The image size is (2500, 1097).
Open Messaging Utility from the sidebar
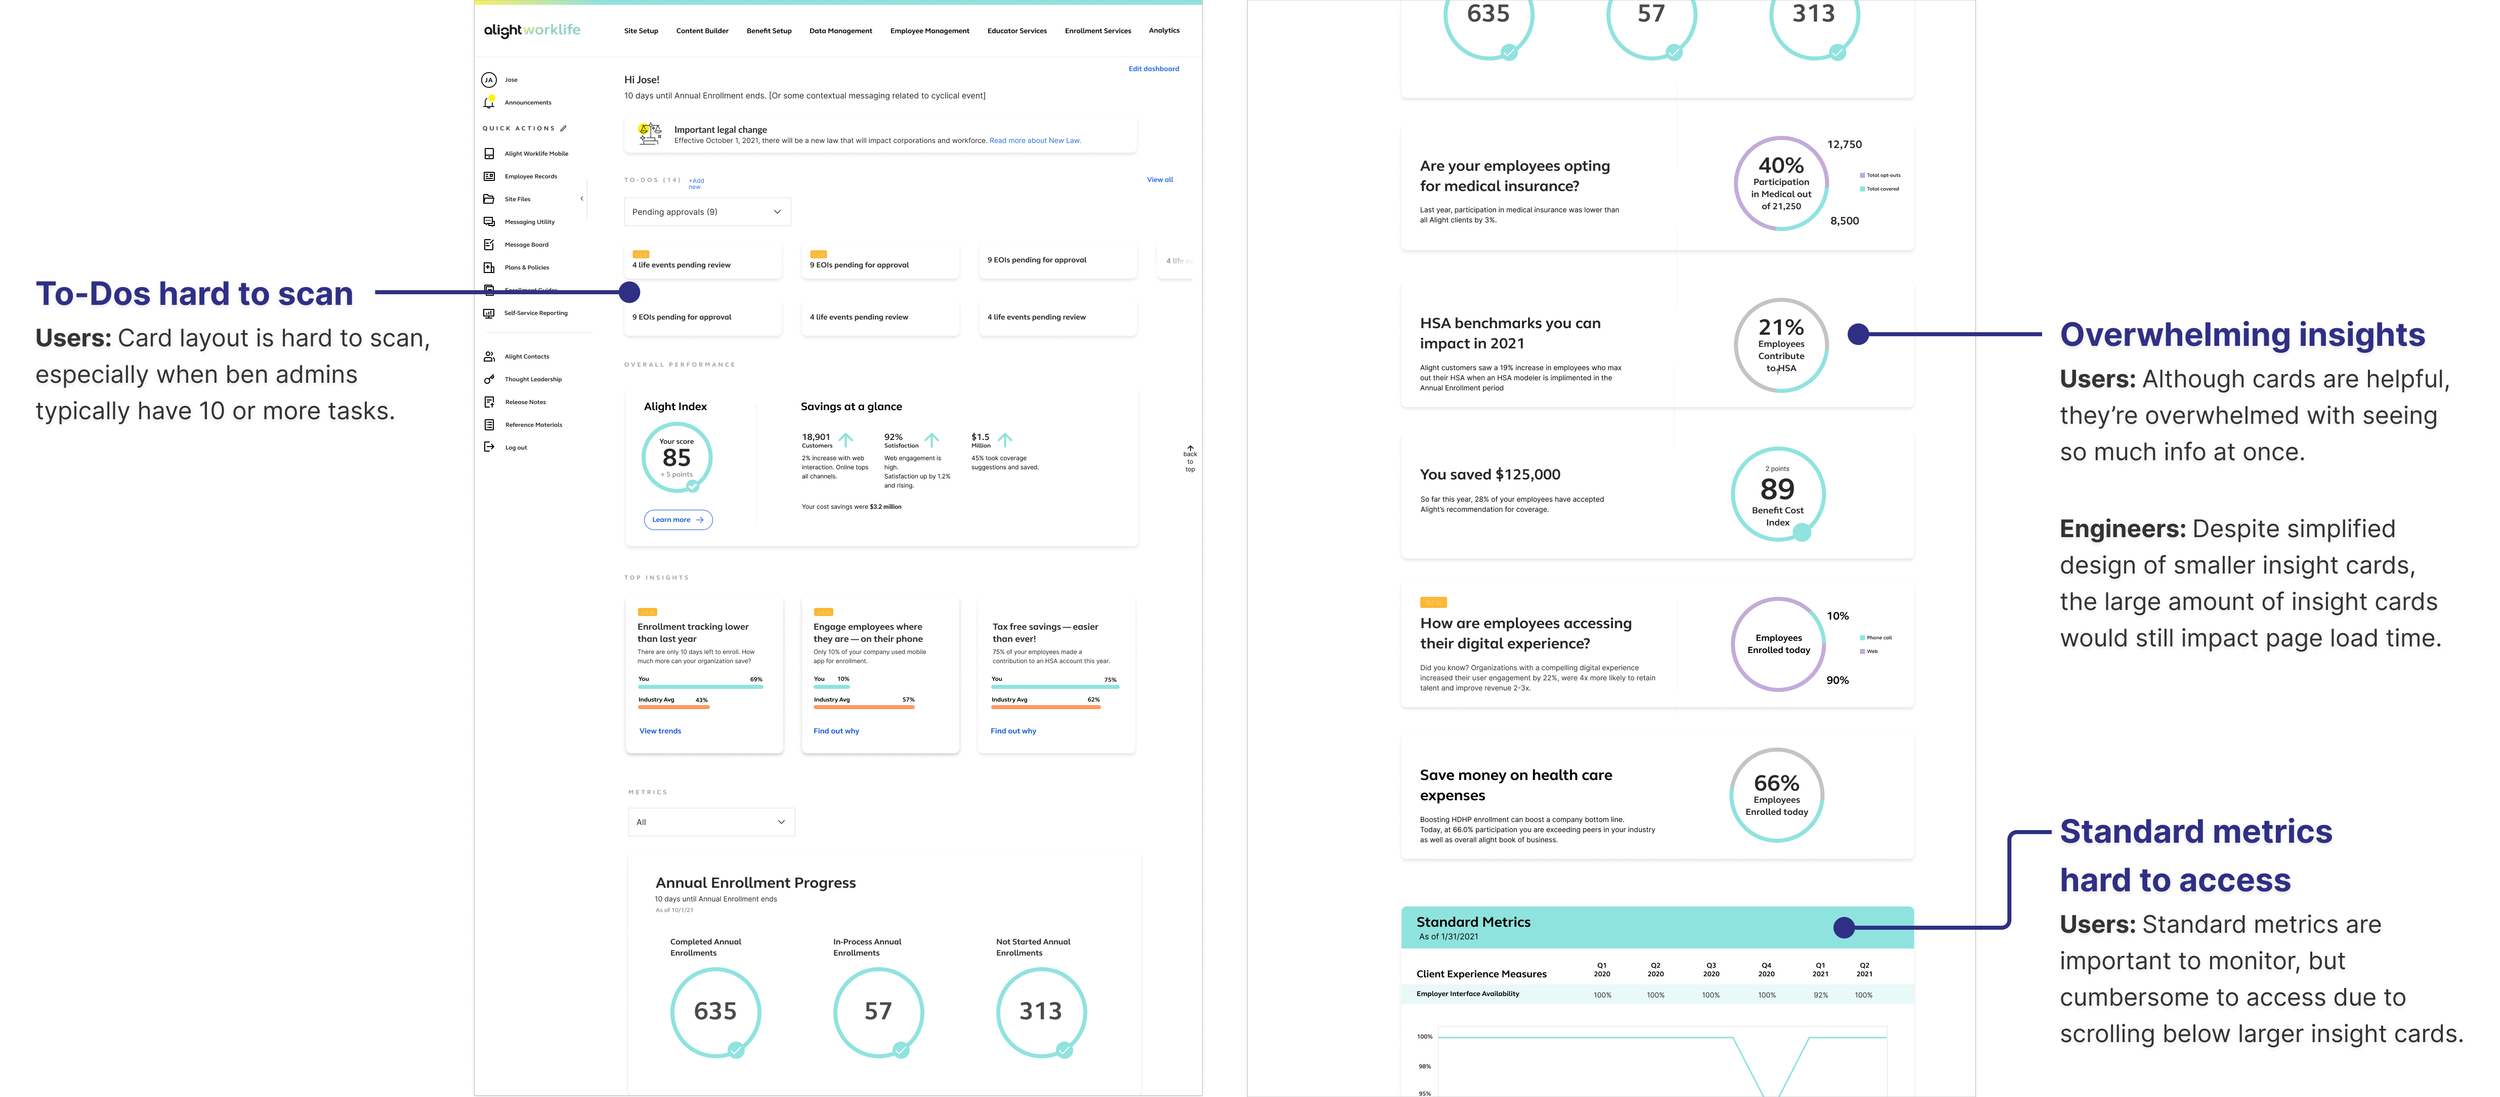click(x=489, y=222)
